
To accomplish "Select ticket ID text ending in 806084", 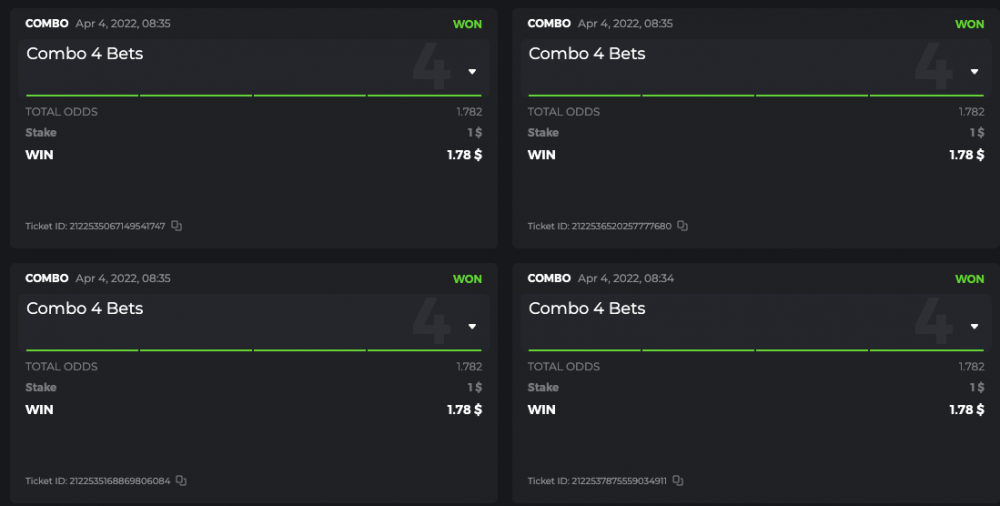I will [98, 481].
